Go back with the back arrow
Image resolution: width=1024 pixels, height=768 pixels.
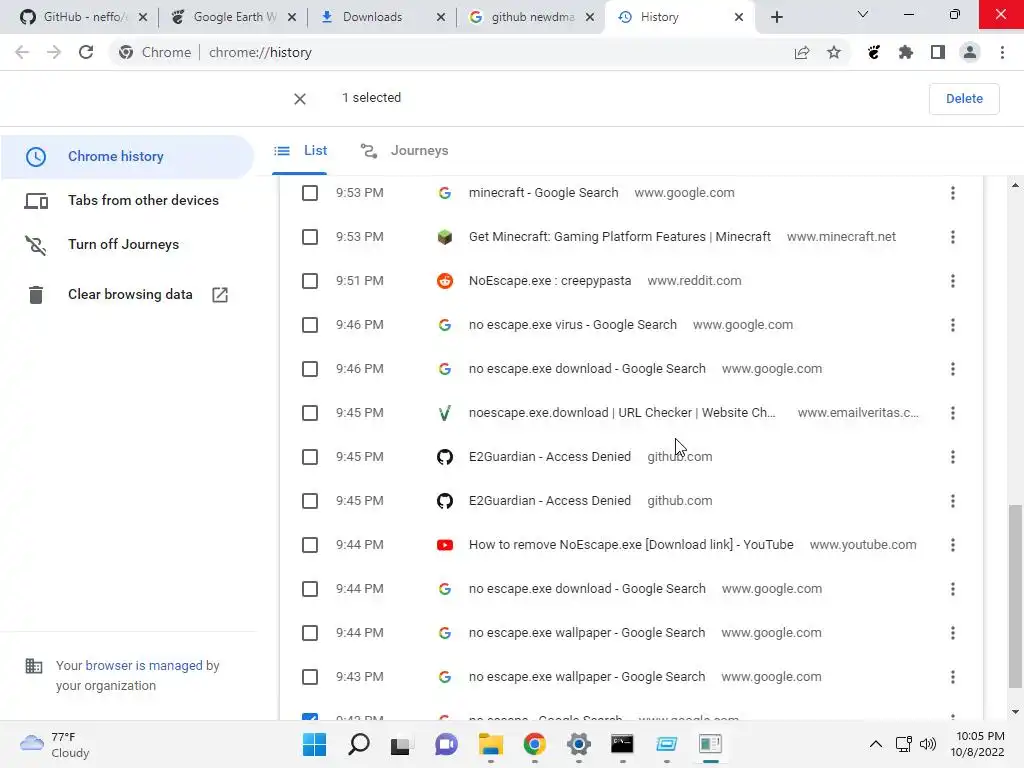point(22,52)
